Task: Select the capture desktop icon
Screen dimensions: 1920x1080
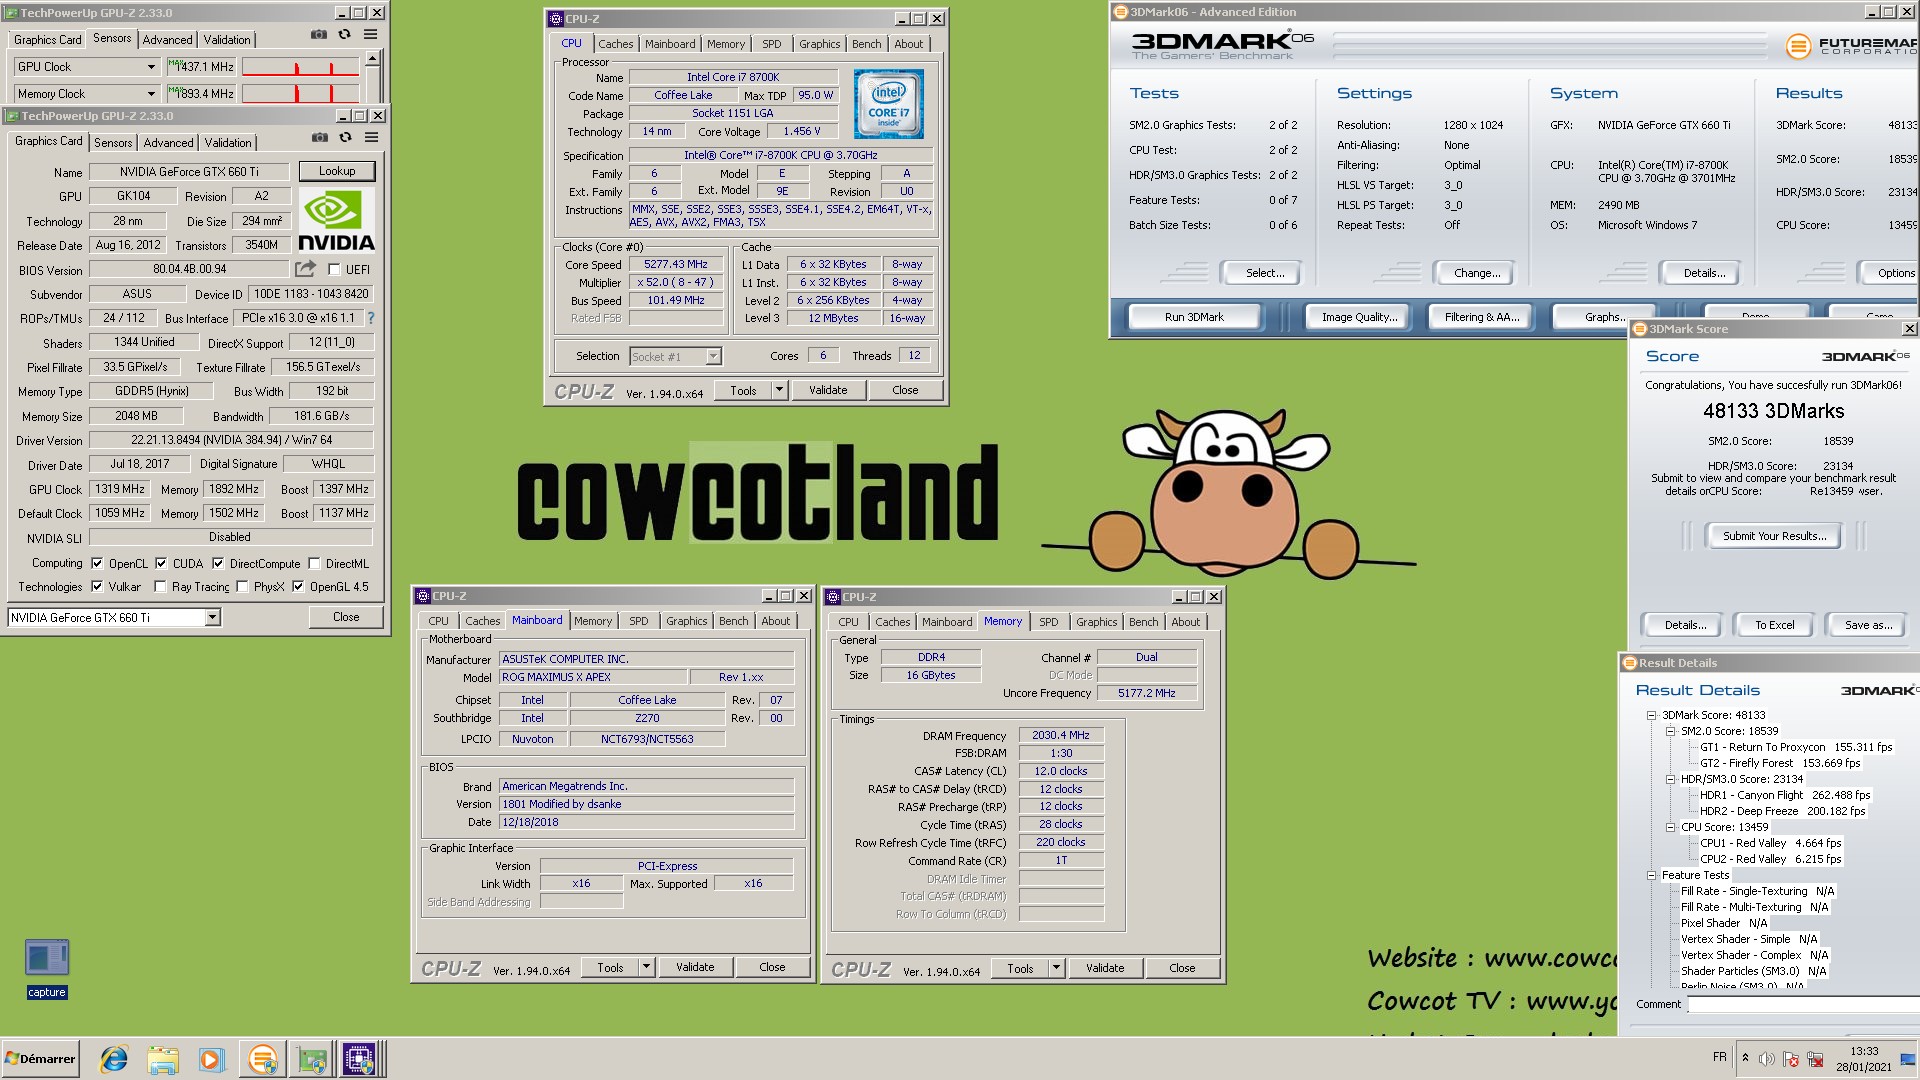Action: tap(47, 967)
